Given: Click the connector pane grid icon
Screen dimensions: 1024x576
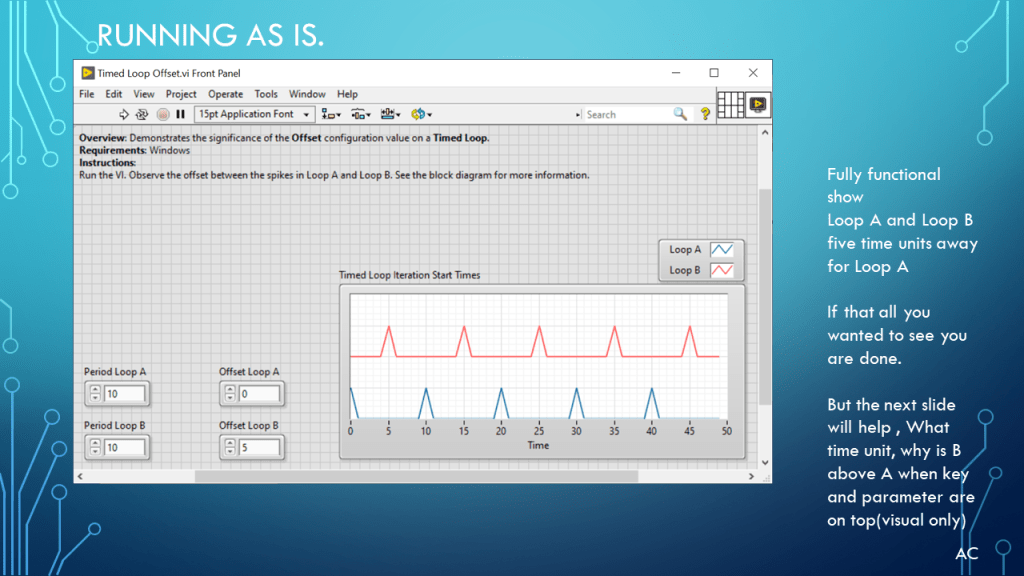Looking at the screenshot, I should click(x=732, y=104).
